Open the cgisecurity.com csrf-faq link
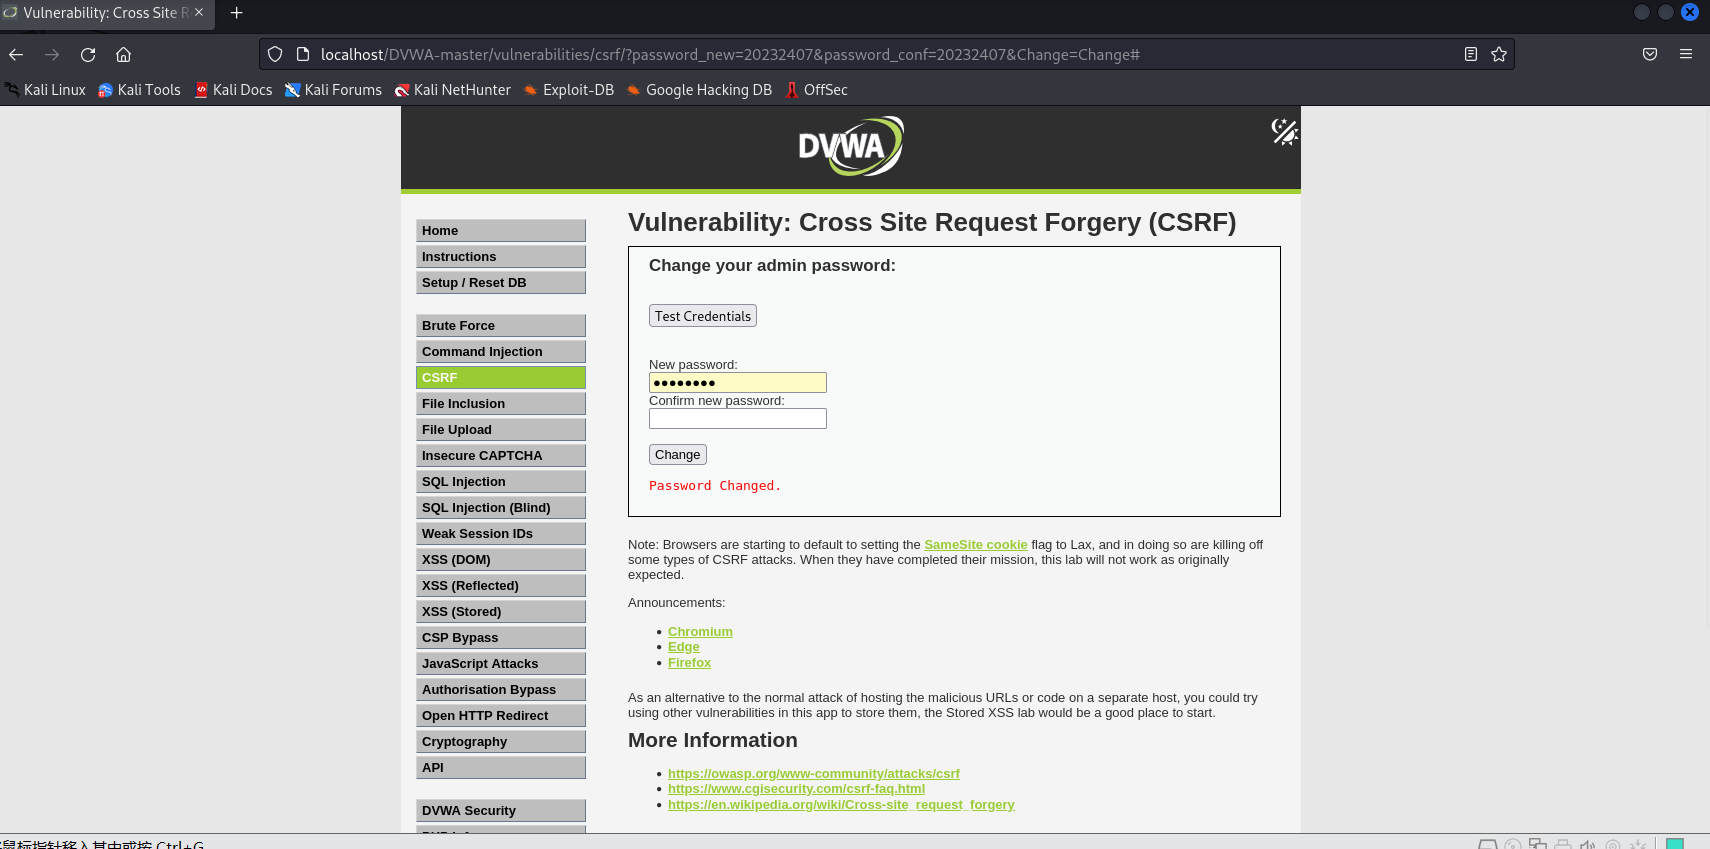This screenshot has width=1710, height=849. [x=796, y=789]
